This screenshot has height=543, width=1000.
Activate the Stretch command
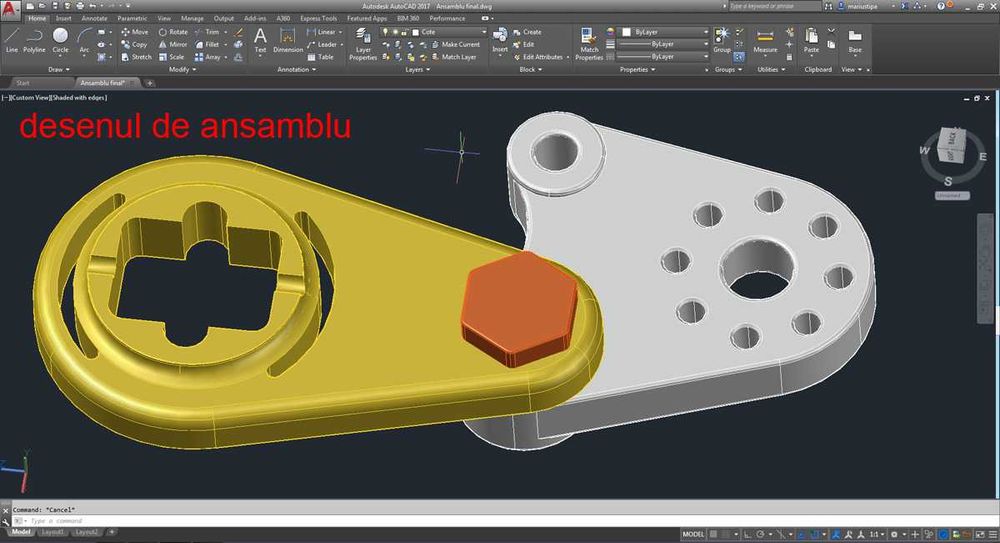coord(136,57)
